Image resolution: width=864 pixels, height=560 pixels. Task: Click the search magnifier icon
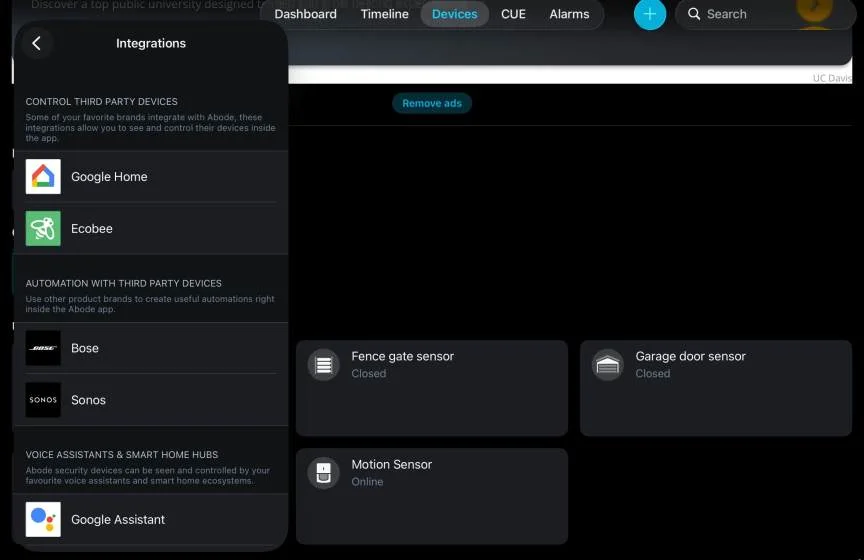click(x=694, y=14)
